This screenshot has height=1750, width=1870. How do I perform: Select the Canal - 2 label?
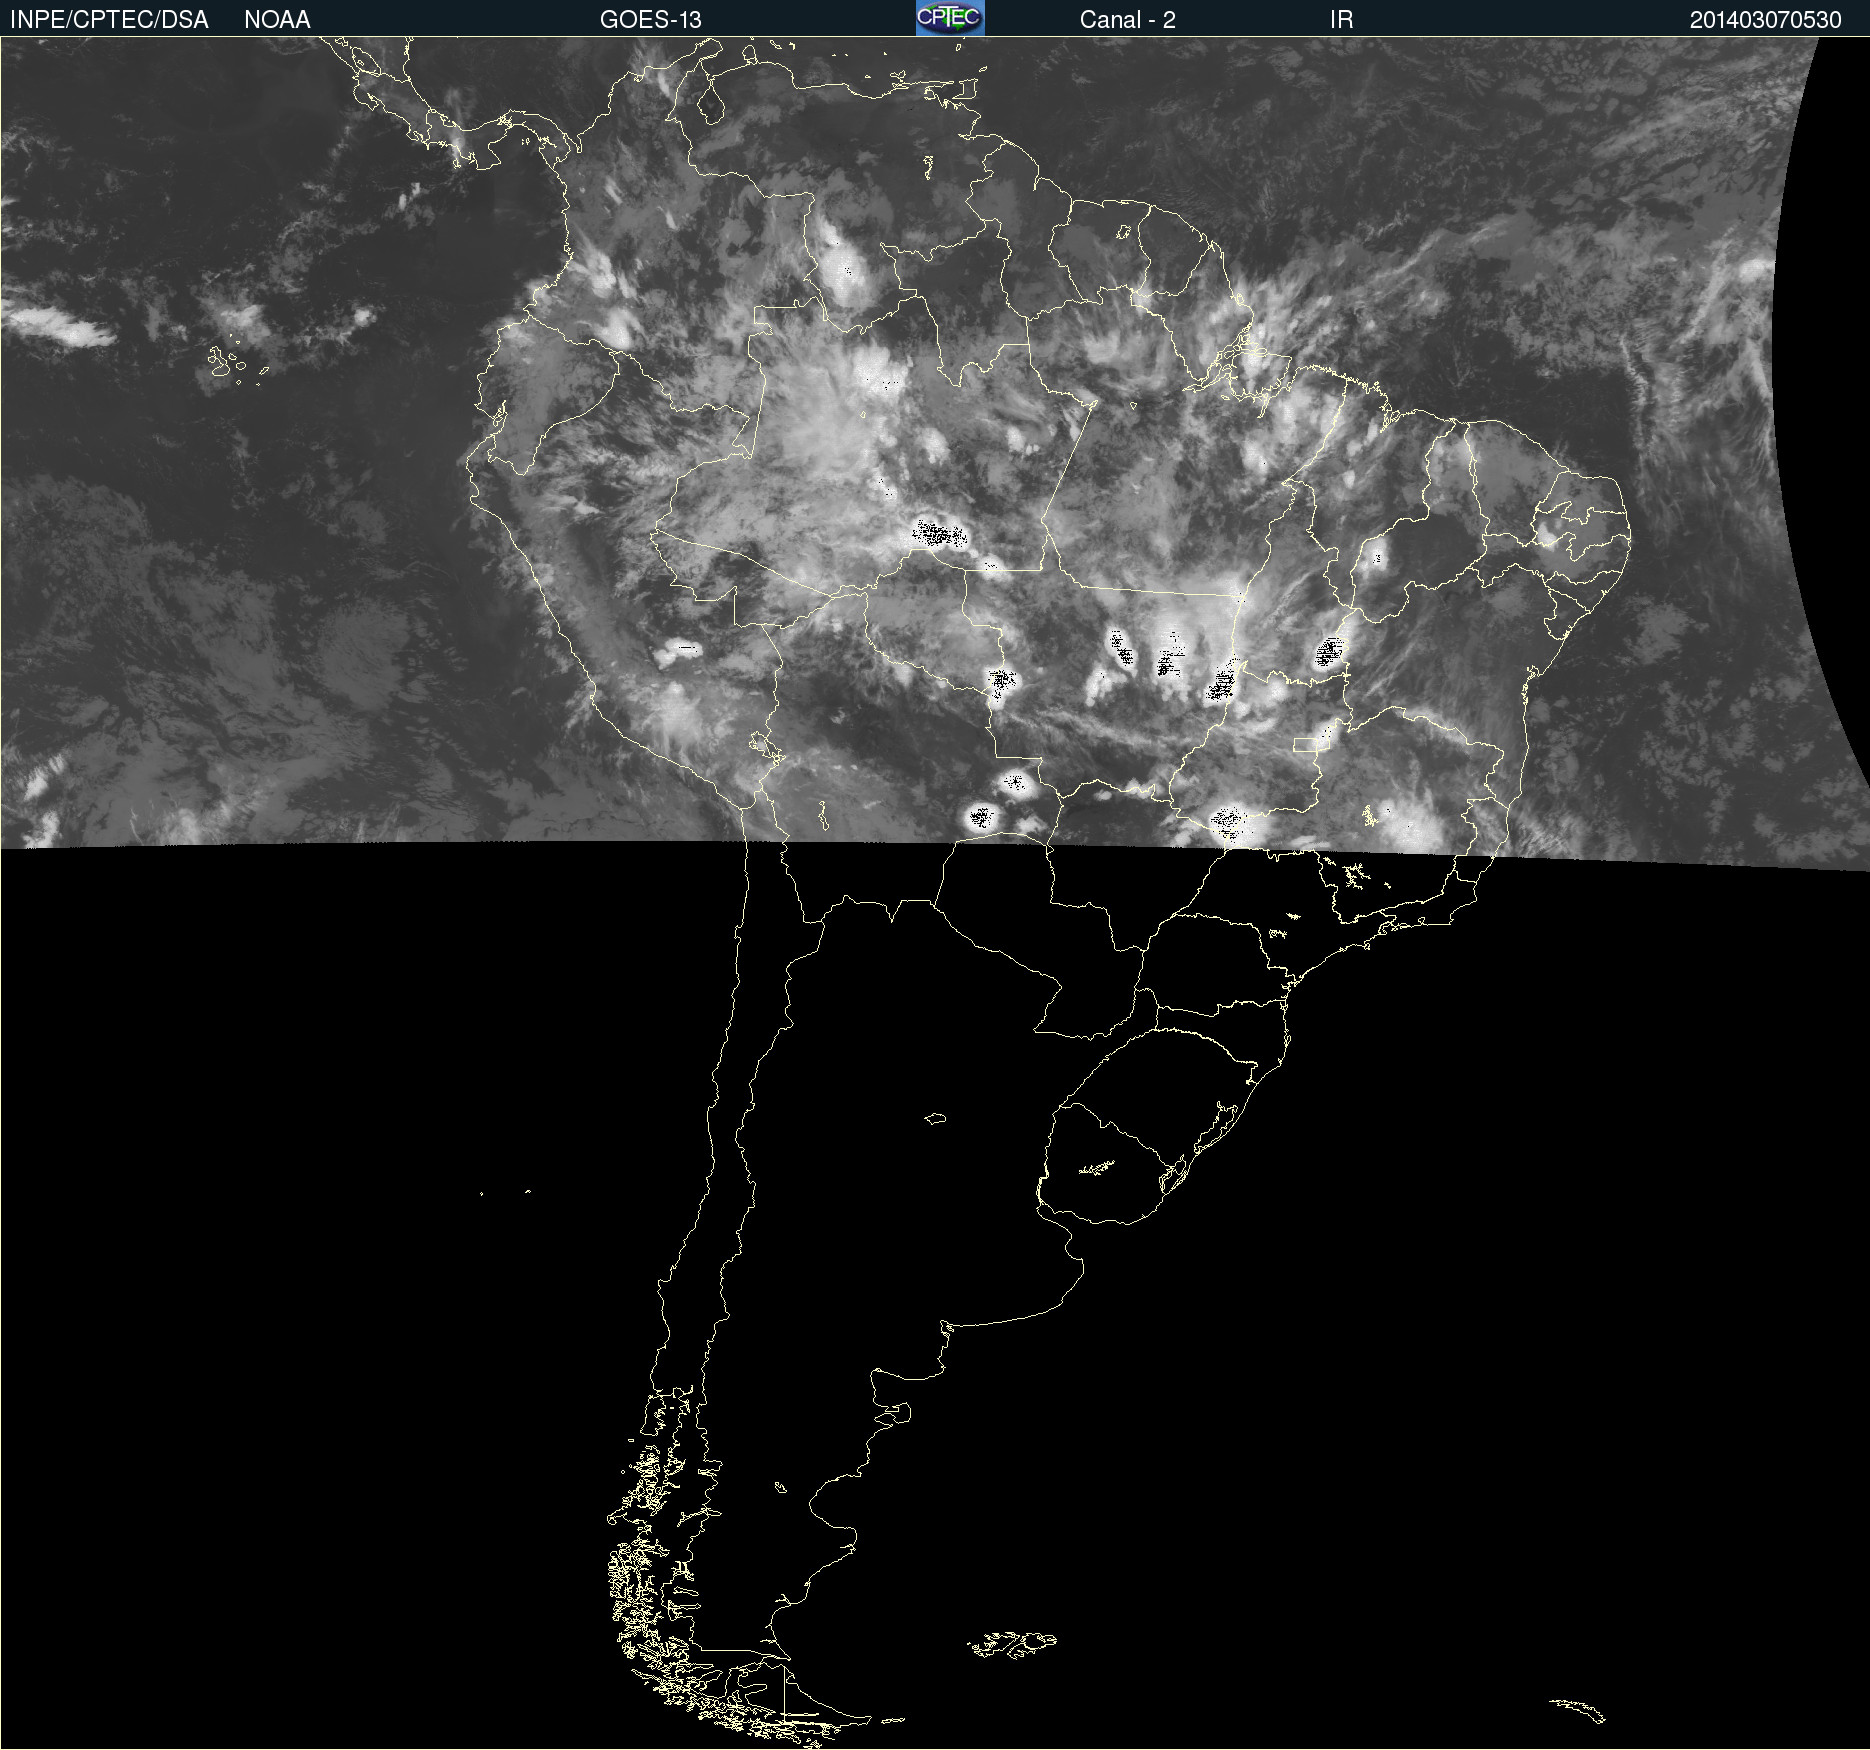(1127, 20)
